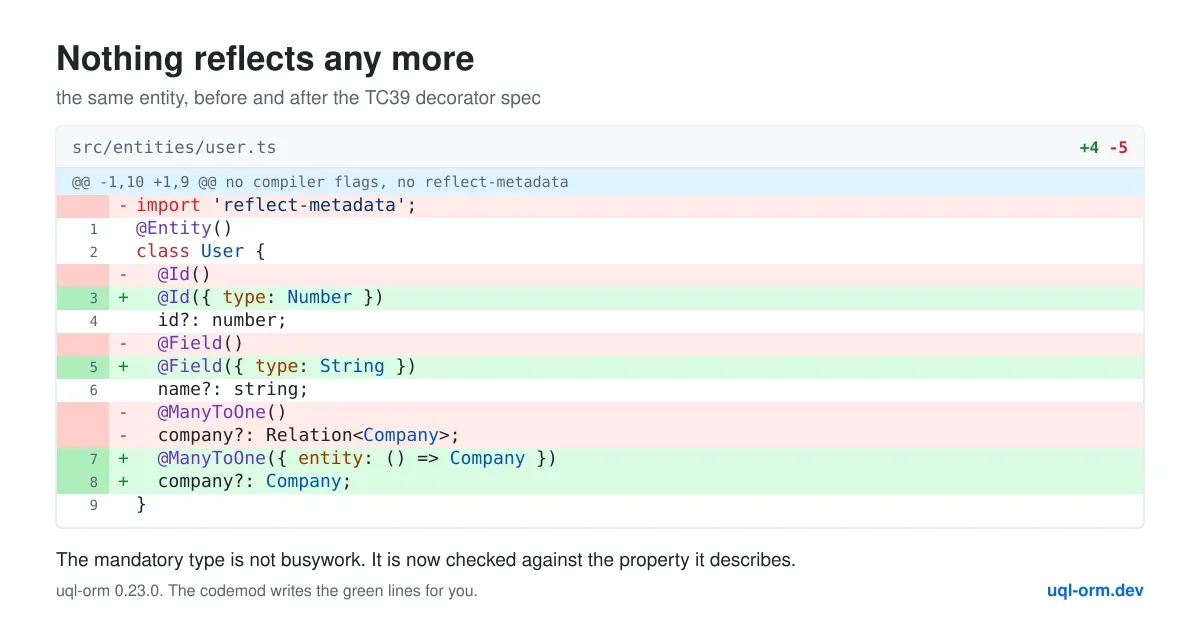The width and height of the screenshot is (1200, 630).
Task: Select the -5 deletions count
Action: pos(1118,147)
